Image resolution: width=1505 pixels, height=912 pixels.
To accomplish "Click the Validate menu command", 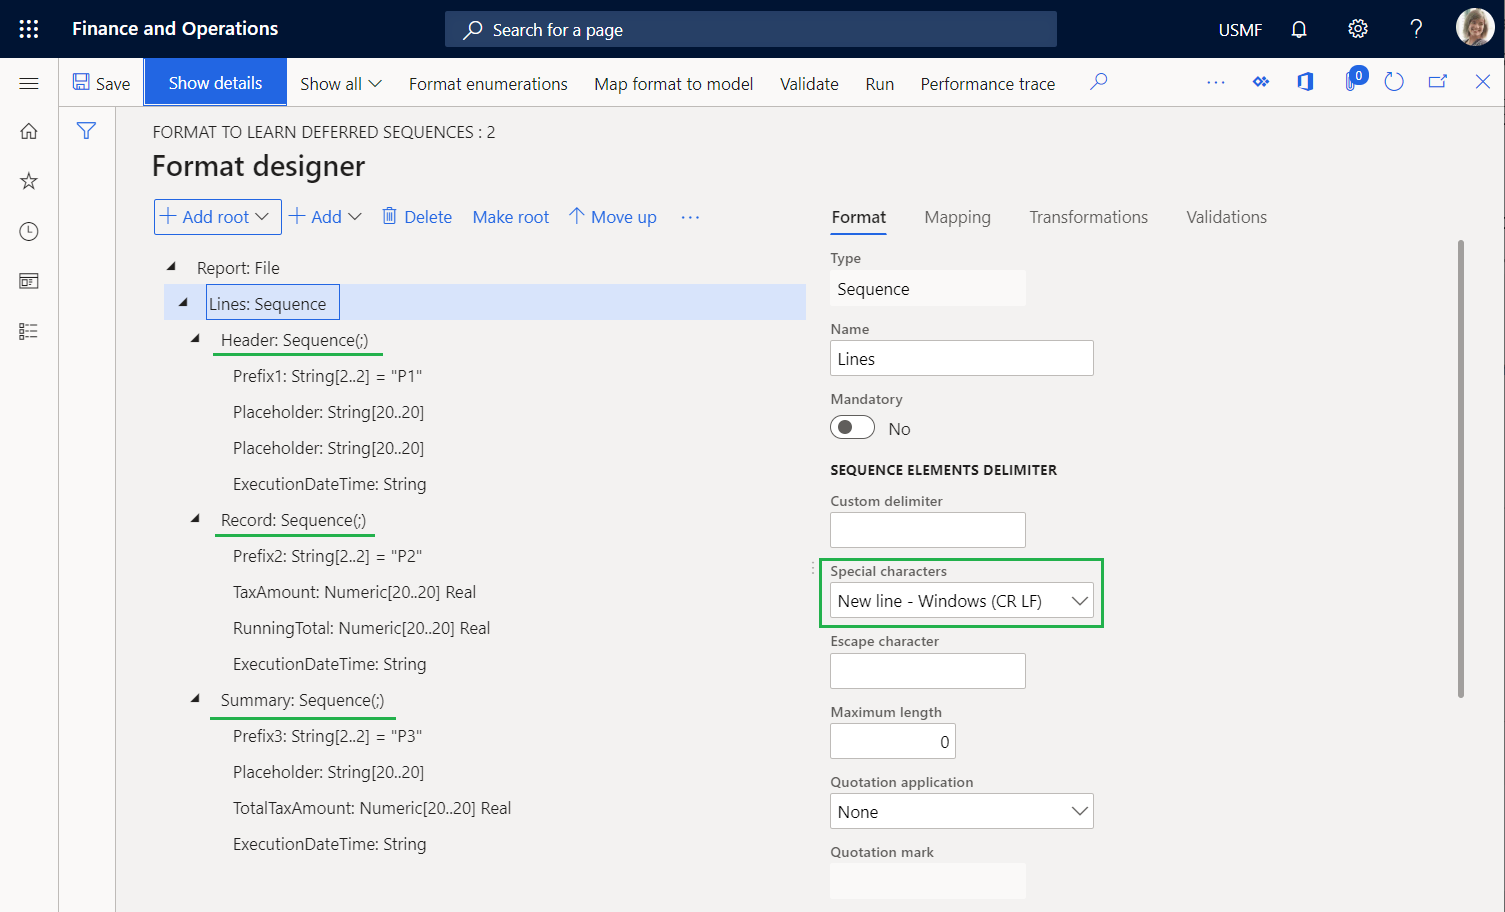I will click(808, 84).
